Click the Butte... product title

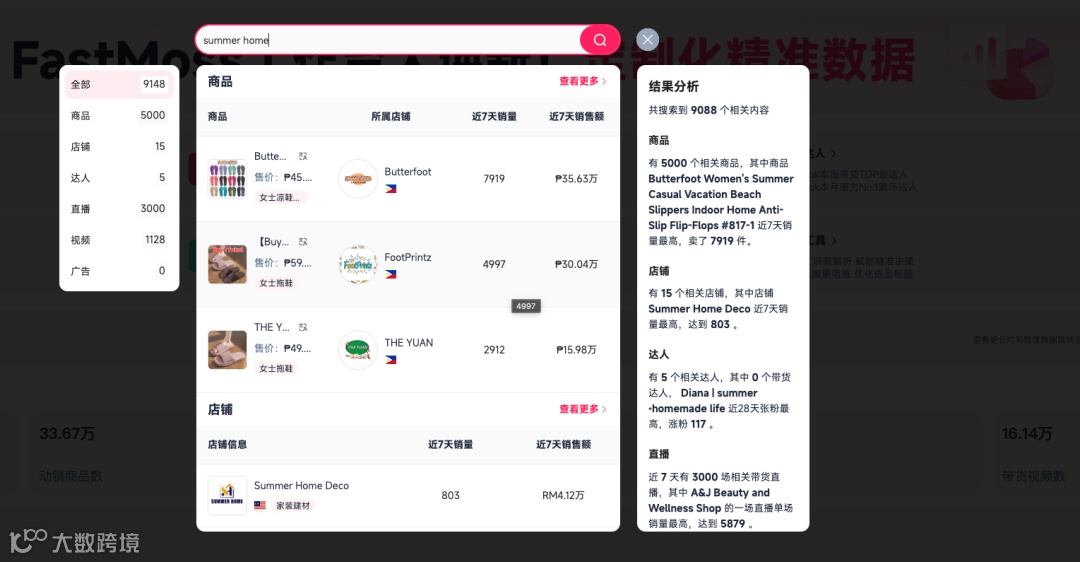click(x=270, y=156)
